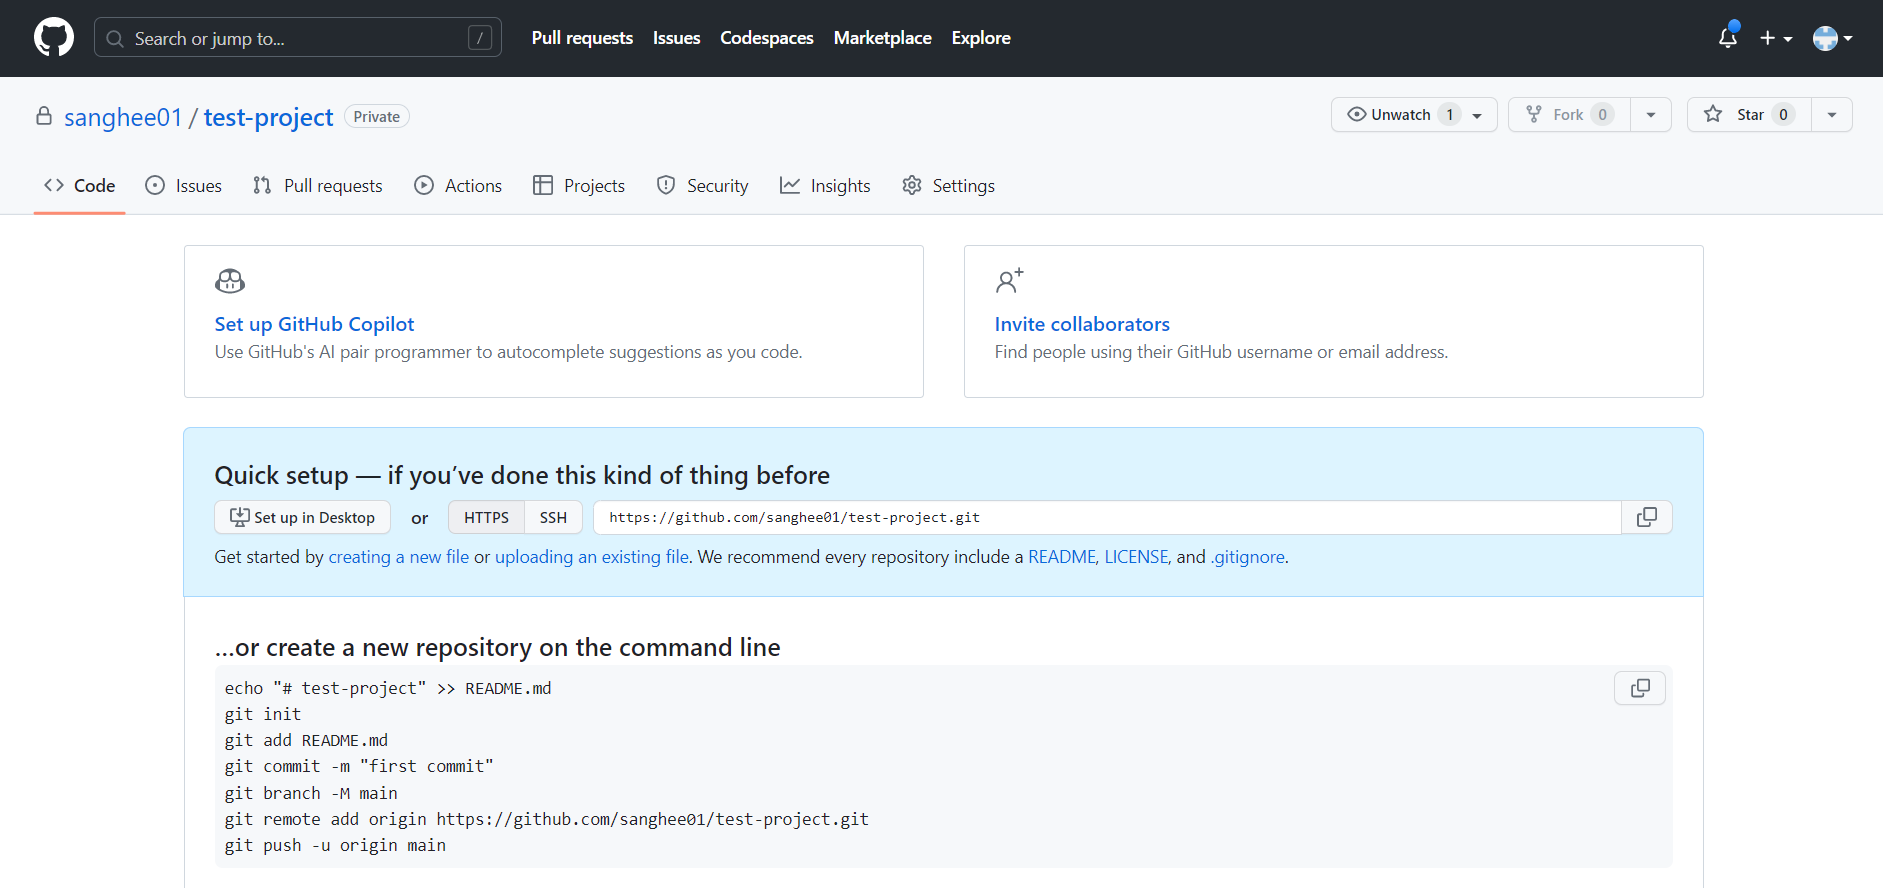Screen dimensions: 1883x888
Task: Select the SSH protocol option
Action: [553, 518]
